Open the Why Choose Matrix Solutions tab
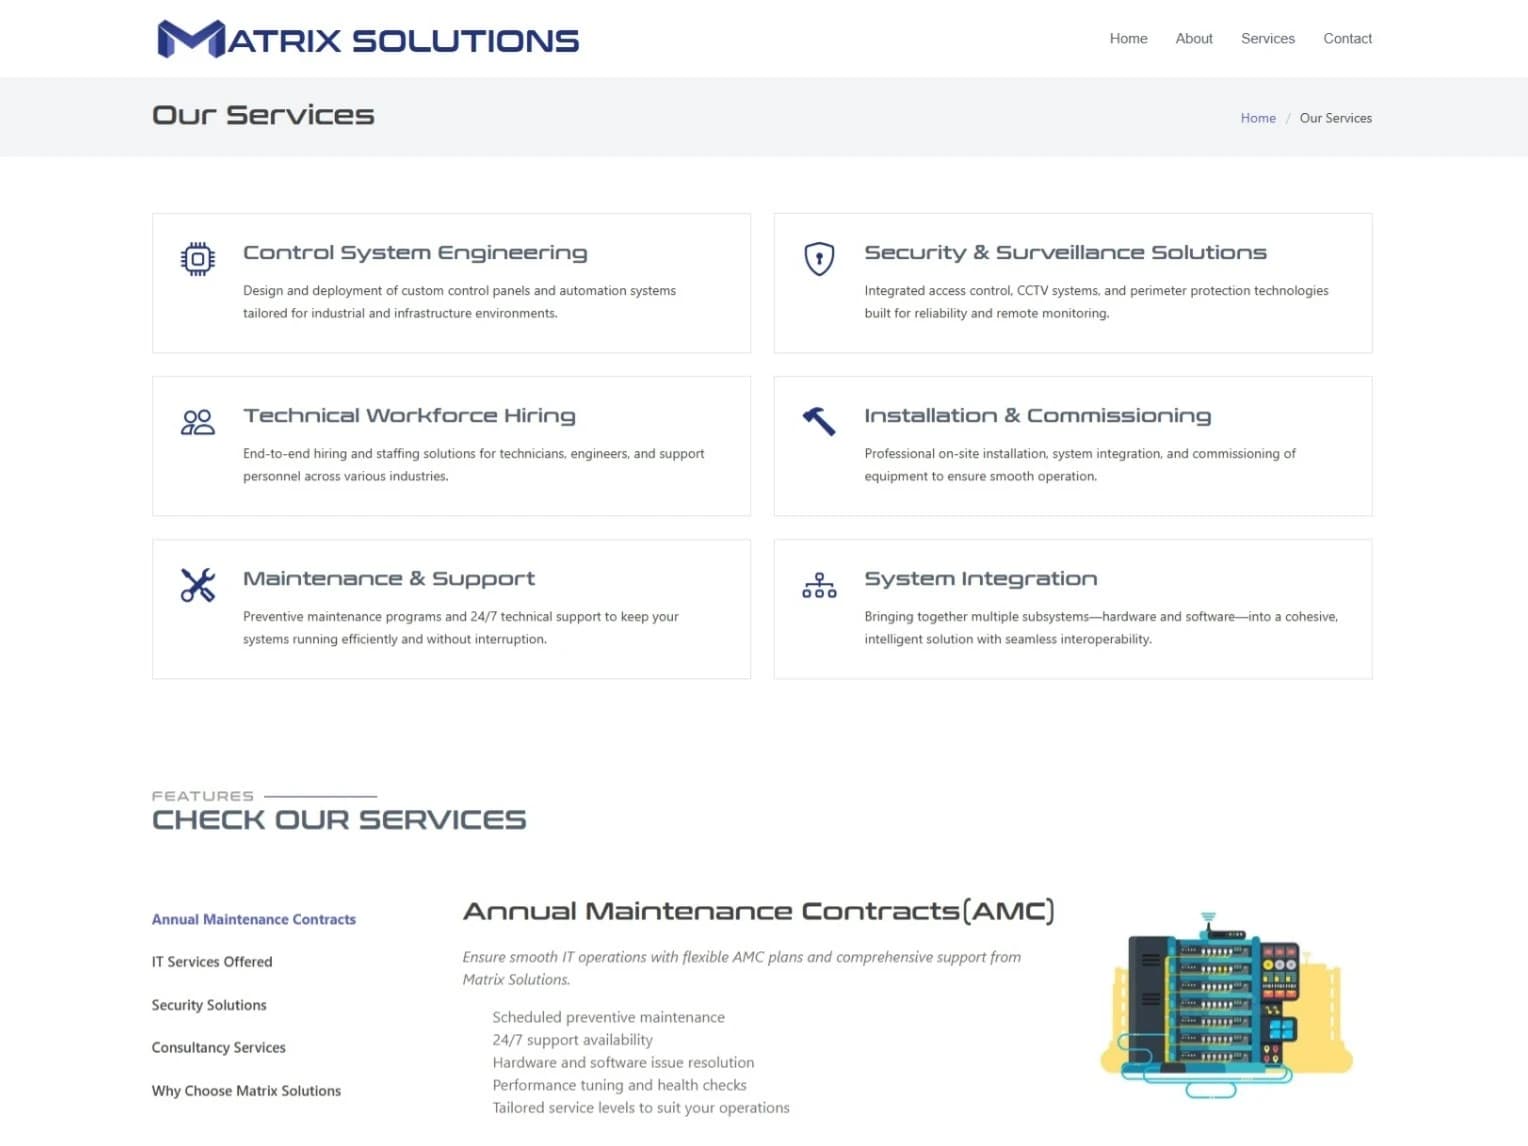The height and width of the screenshot is (1146, 1528). (246, 1091)
